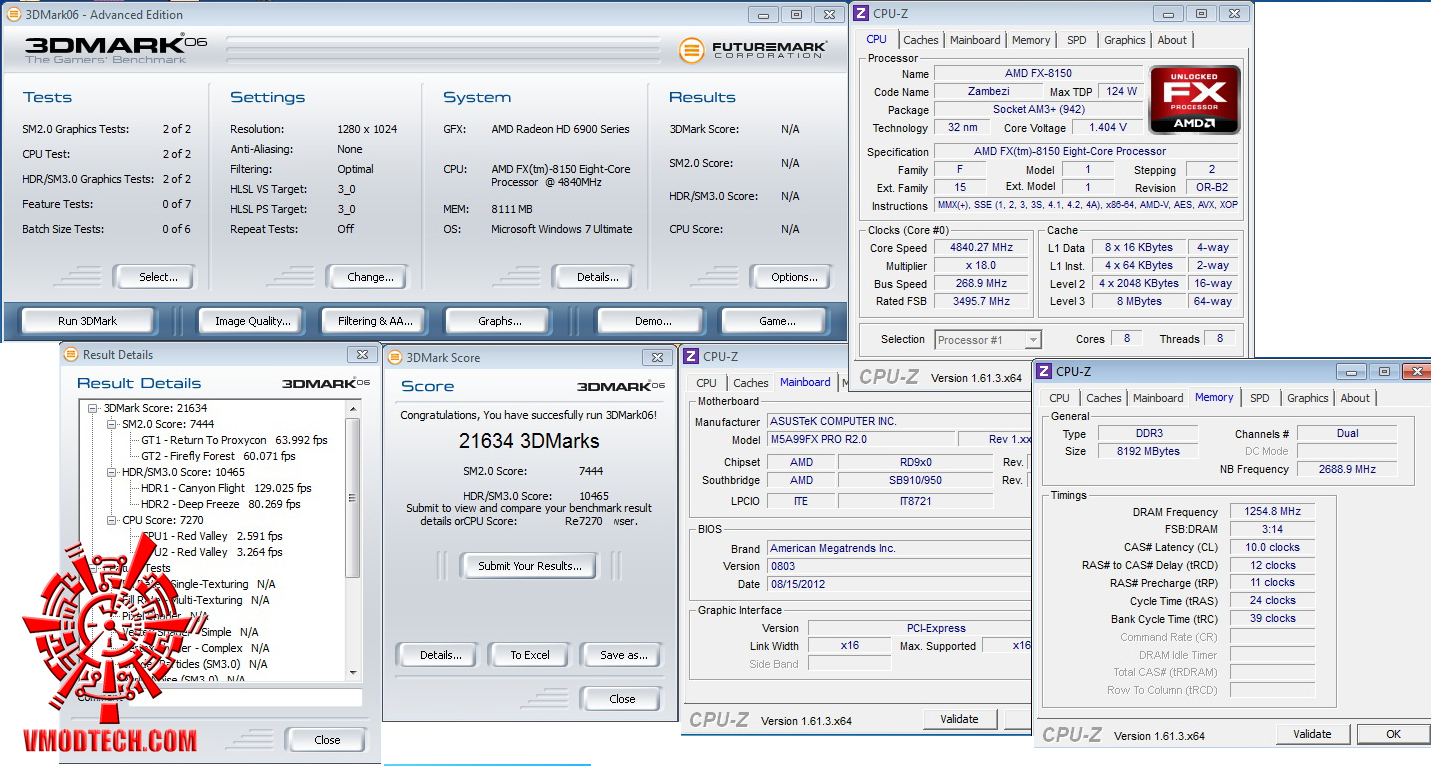This screenshot has height=766, width=1431.
Task: Select HDR2 - Deep Freeze row
Action: (220, 504)
